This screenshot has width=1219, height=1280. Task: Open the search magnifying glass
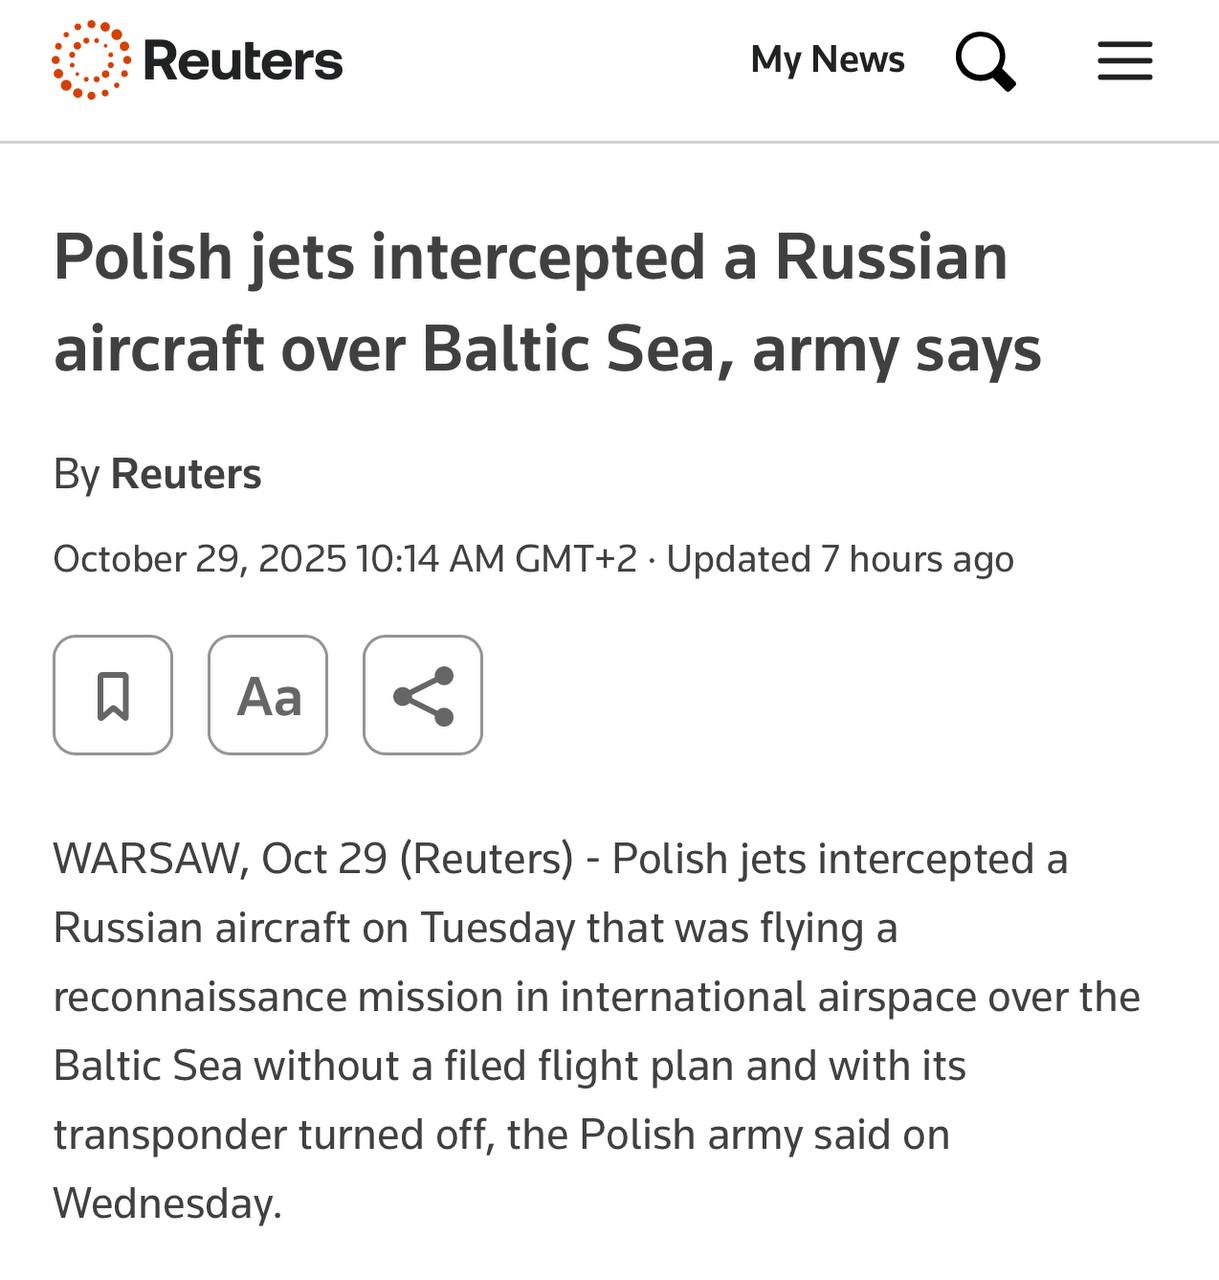point(985,61)
